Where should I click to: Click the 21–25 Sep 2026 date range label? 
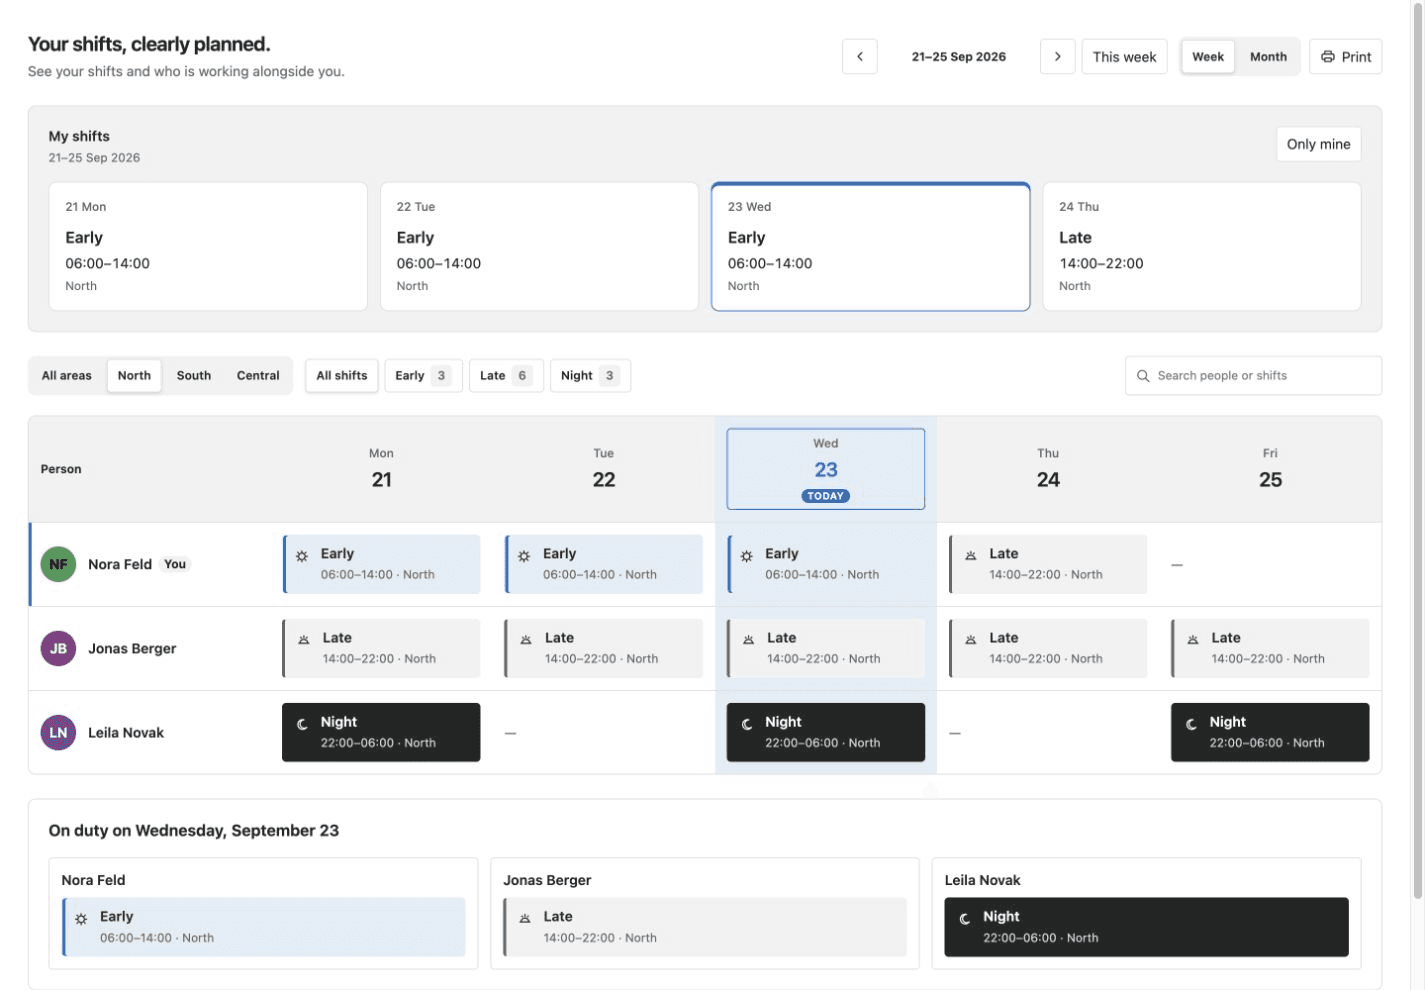tap(958, 57)
